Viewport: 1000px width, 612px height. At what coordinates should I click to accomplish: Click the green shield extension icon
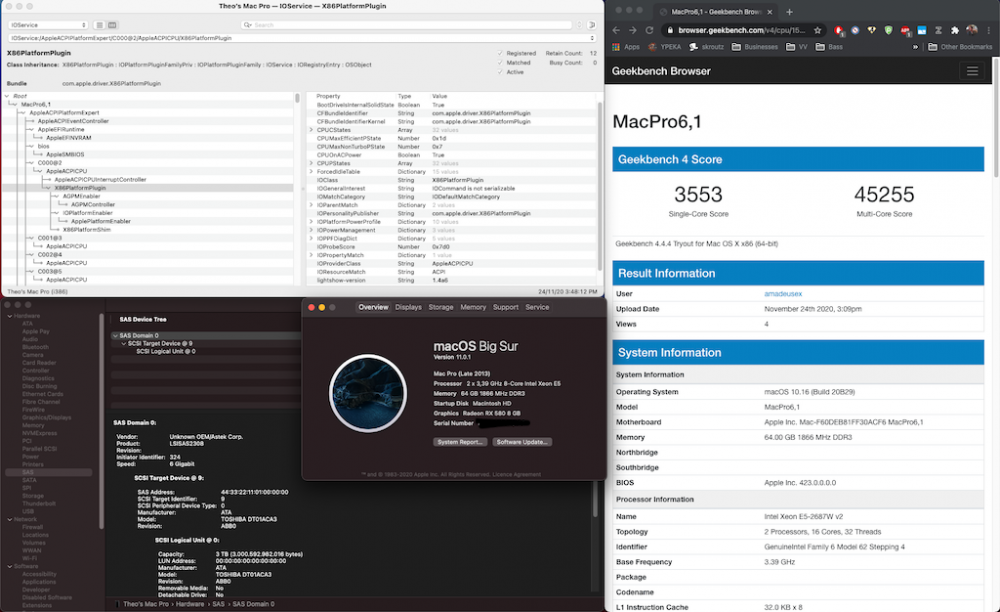(888, 30)
